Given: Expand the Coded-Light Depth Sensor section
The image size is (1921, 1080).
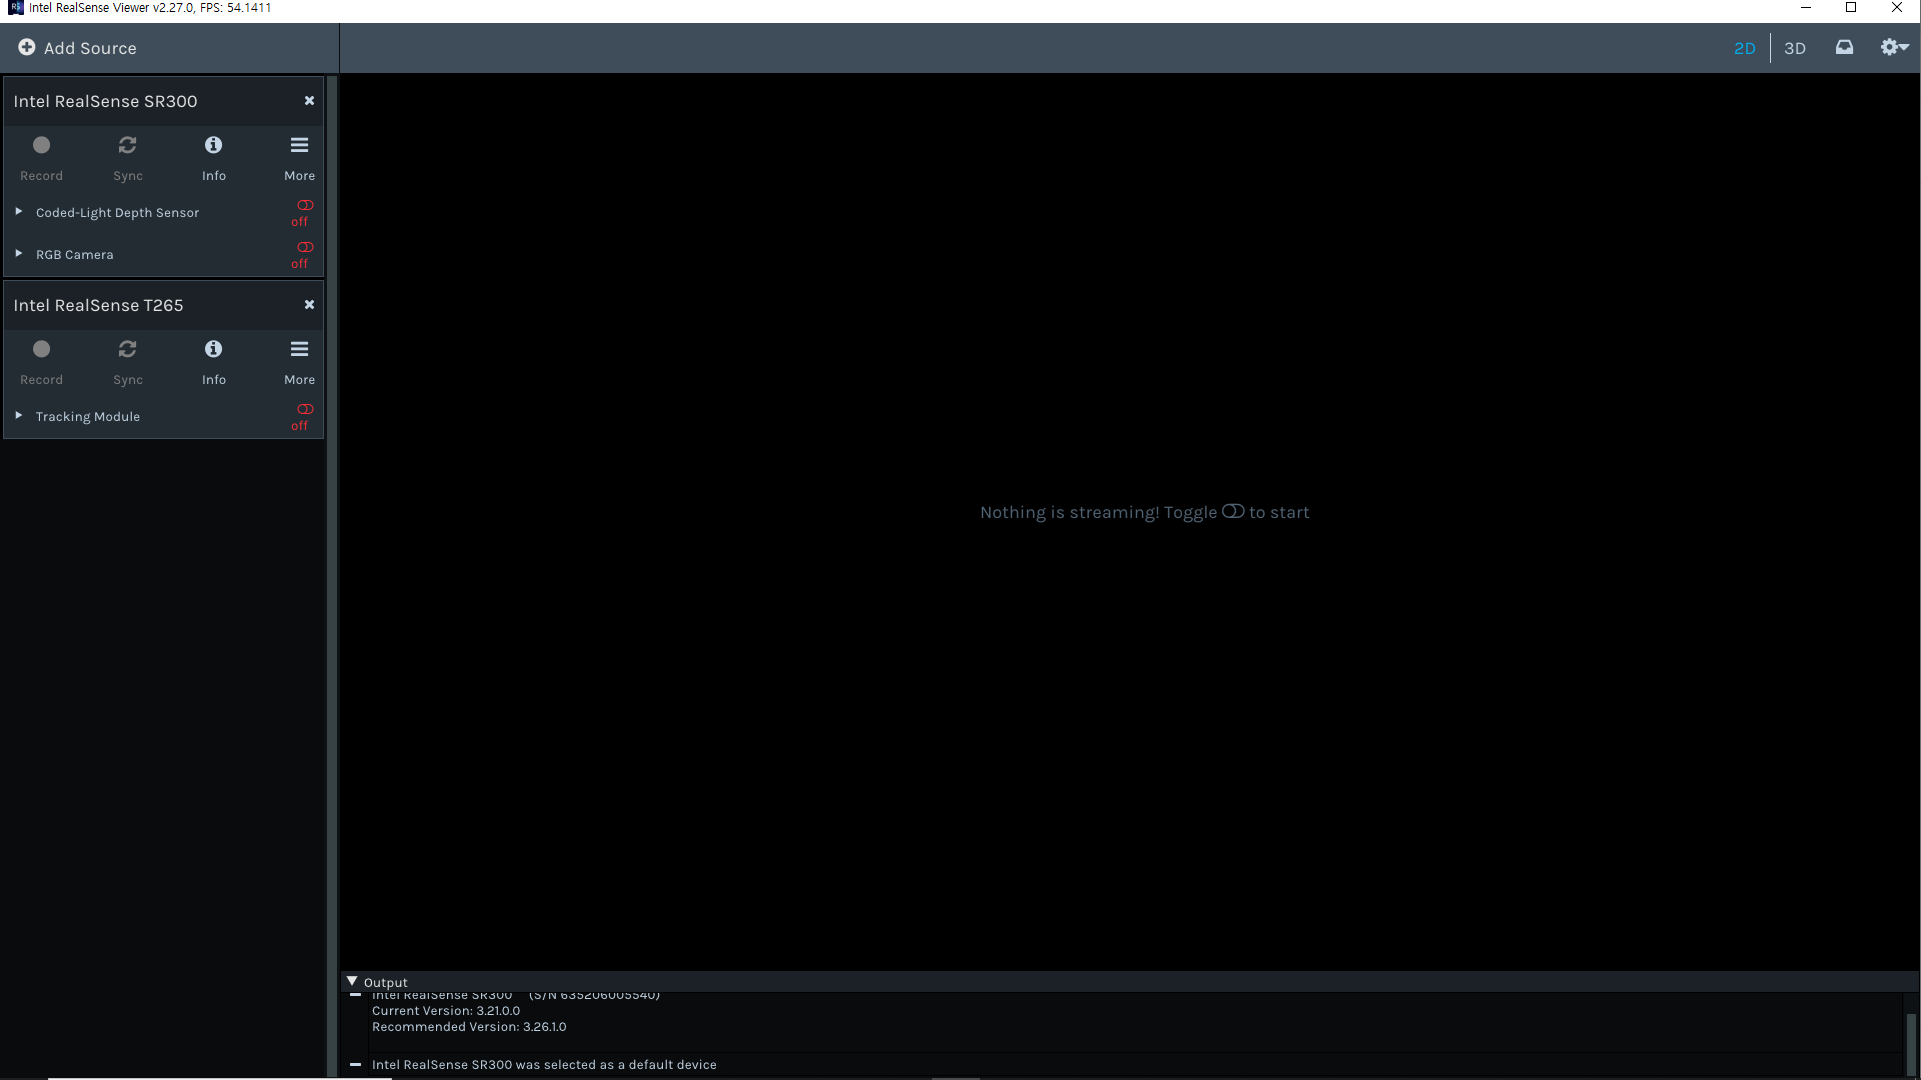Looking at the screenshot, I should 17,211.
